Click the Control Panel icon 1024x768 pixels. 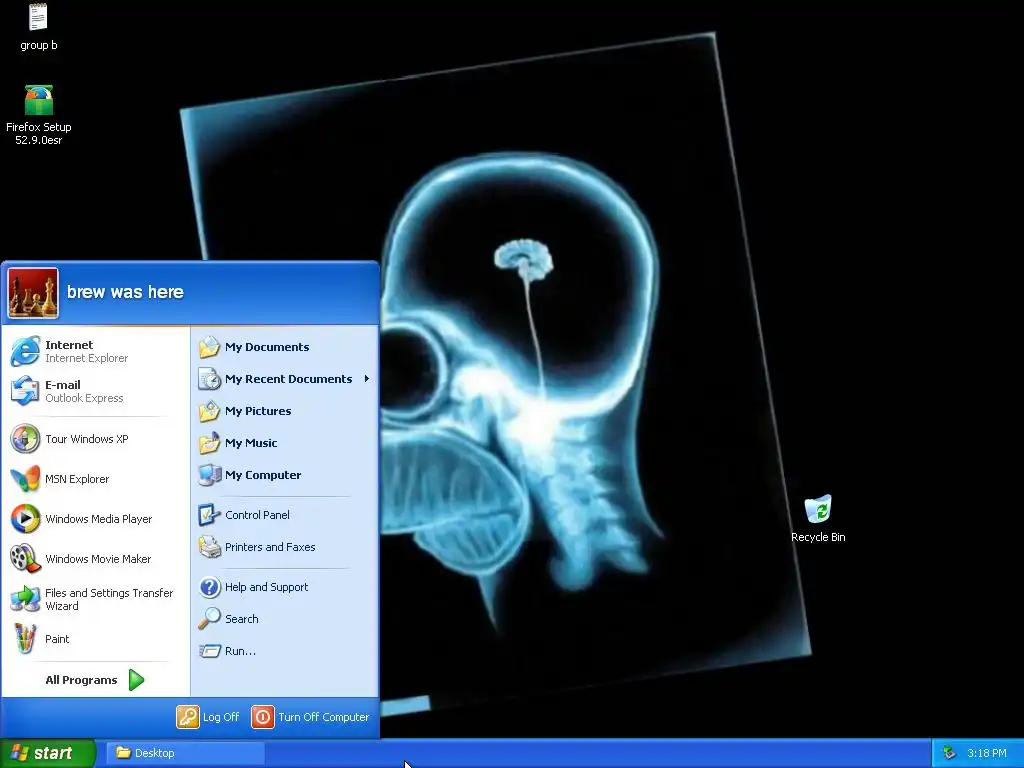tap(210, 515)
